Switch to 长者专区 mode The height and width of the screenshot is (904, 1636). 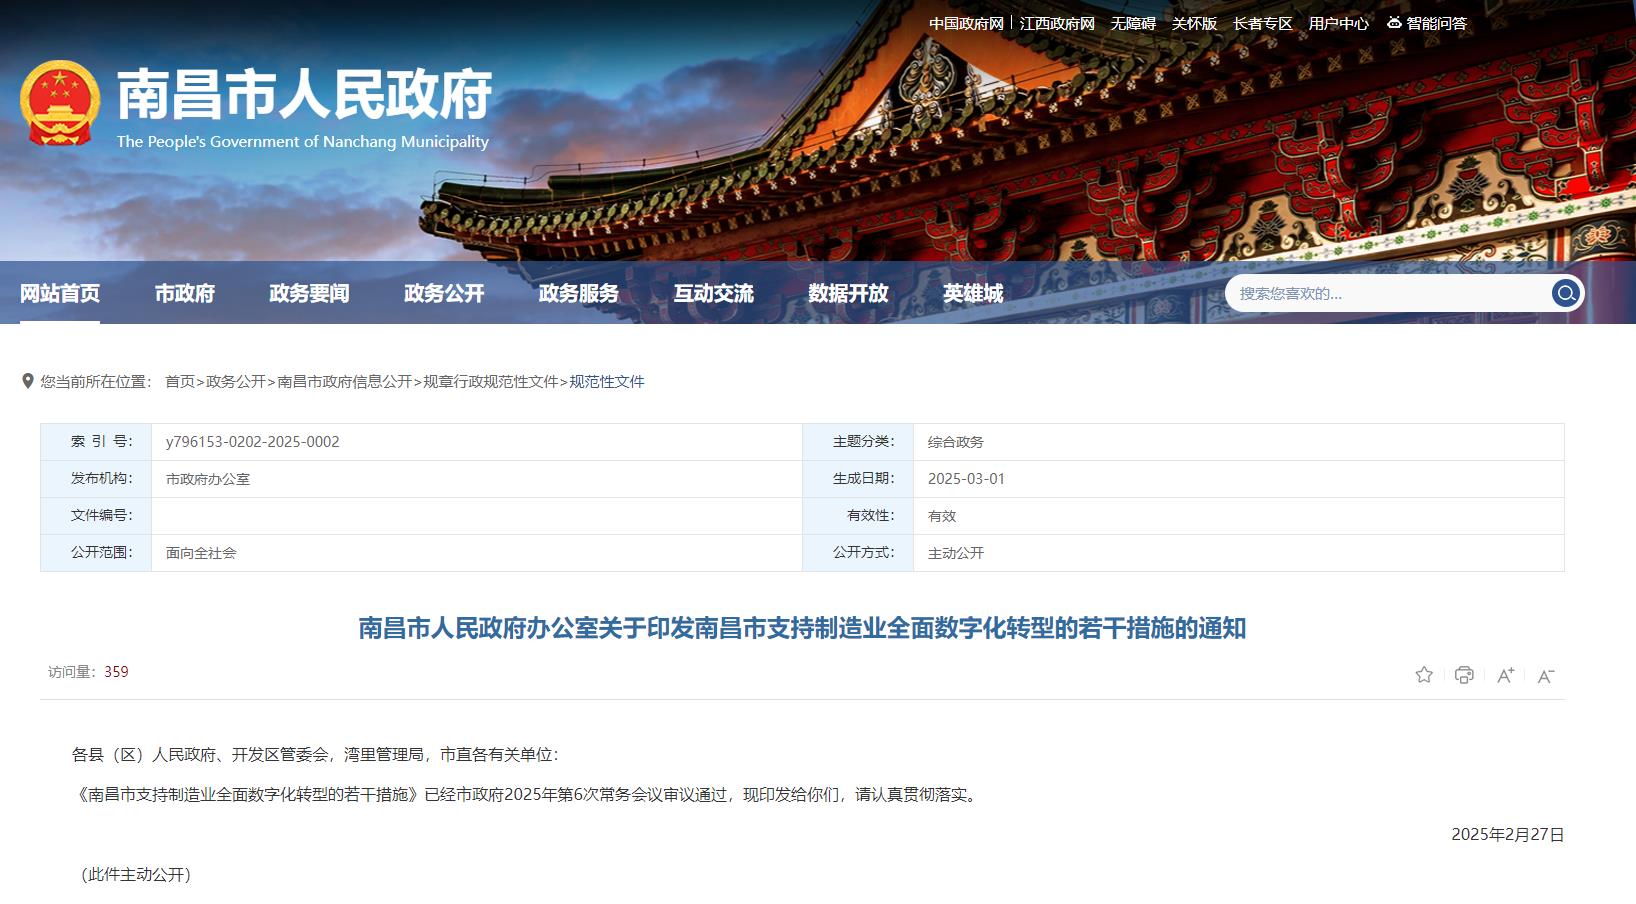[x=1262, y=23]
